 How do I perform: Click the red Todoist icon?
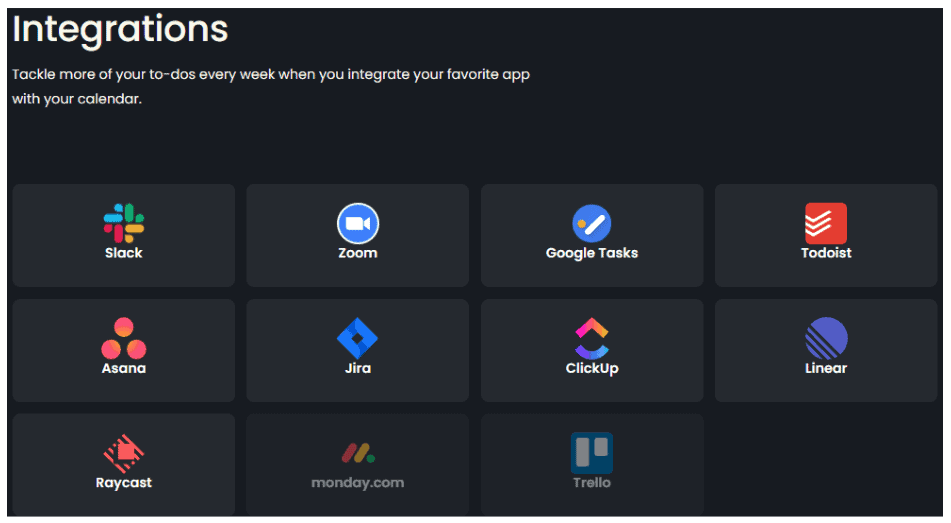click(826, 223)
